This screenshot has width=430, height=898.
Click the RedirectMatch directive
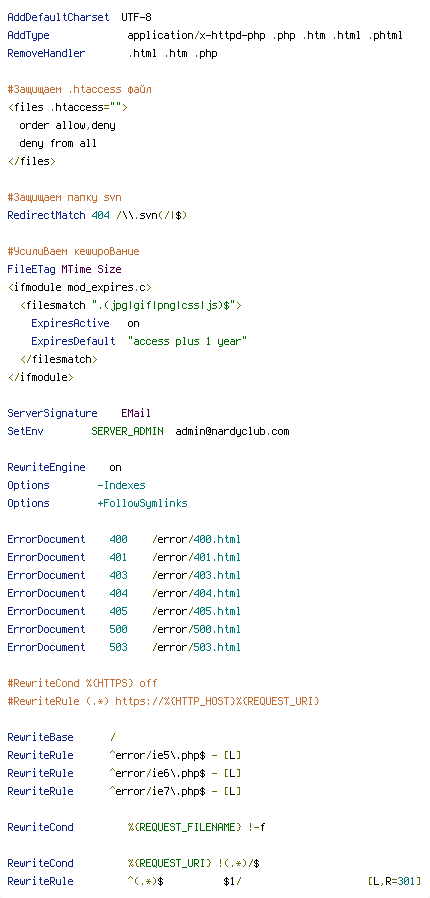pos(46,215)
